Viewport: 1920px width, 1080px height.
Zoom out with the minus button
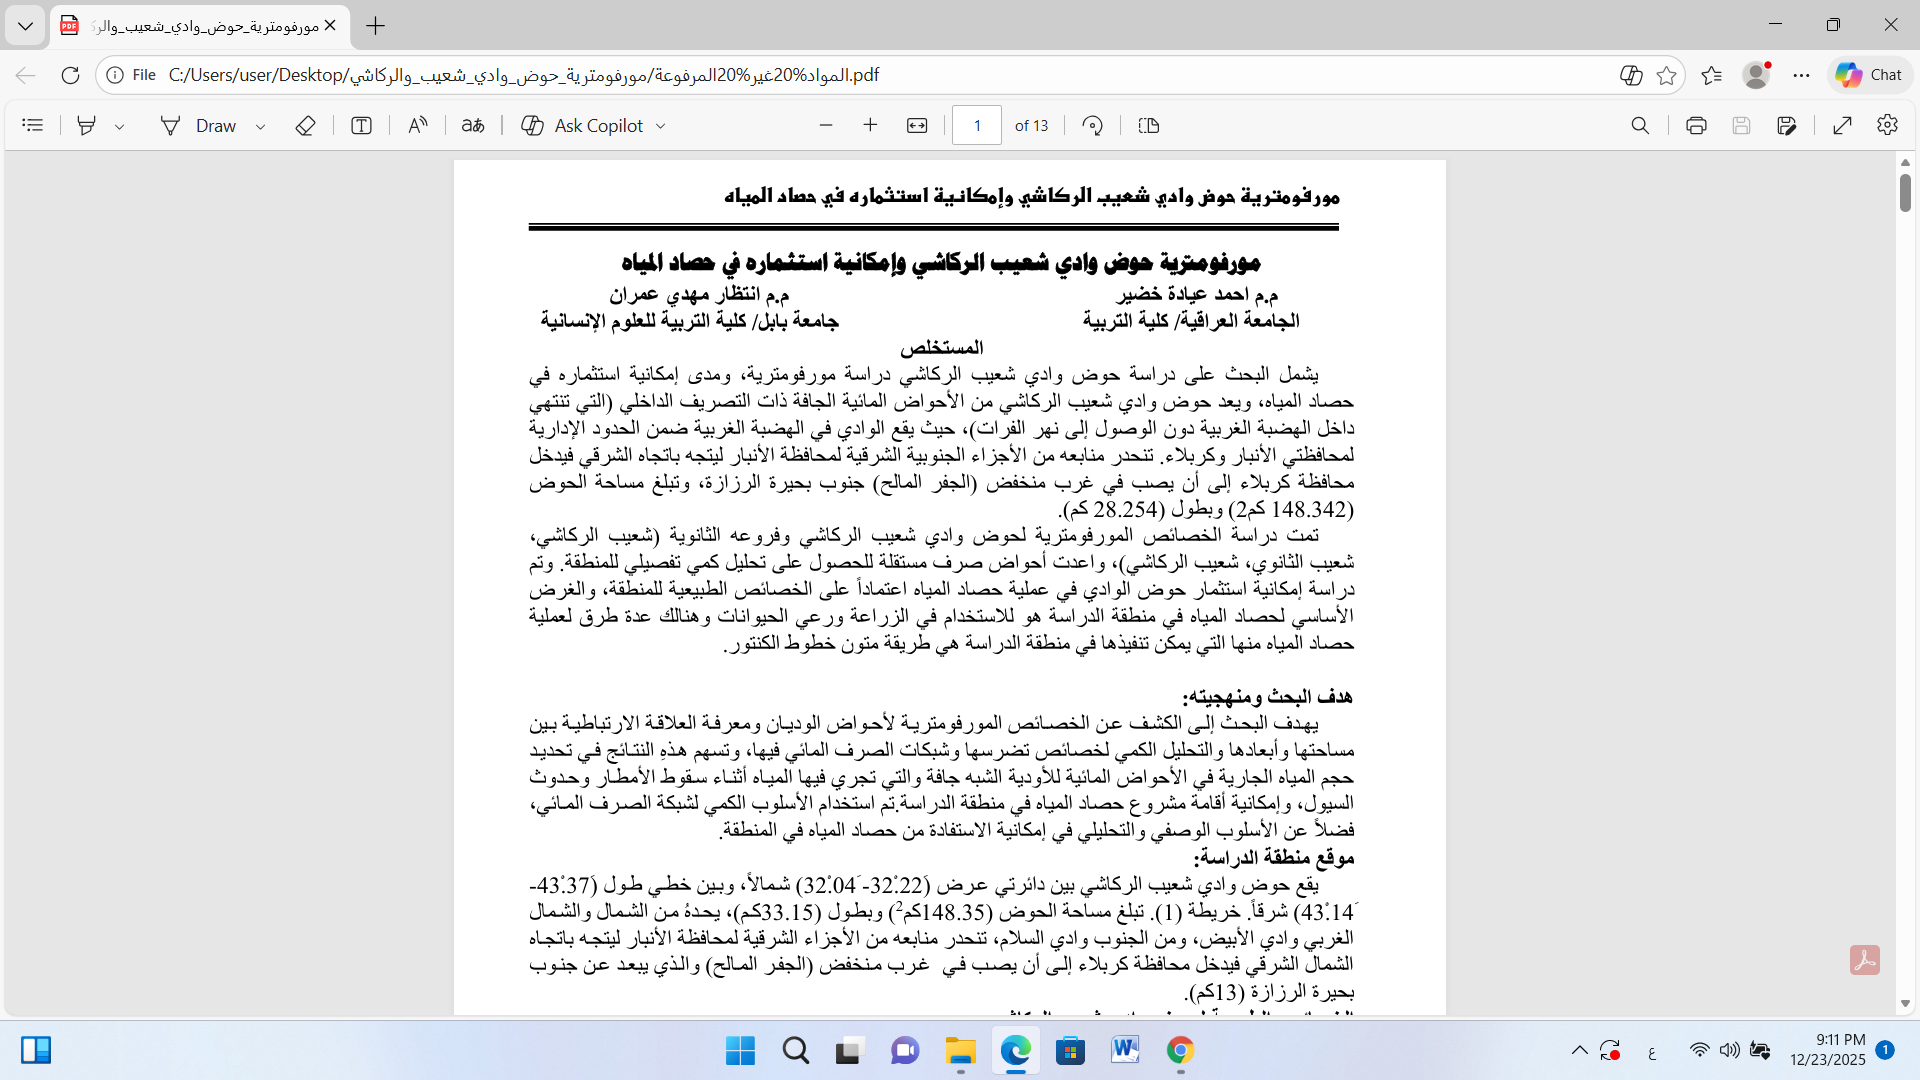826,125
